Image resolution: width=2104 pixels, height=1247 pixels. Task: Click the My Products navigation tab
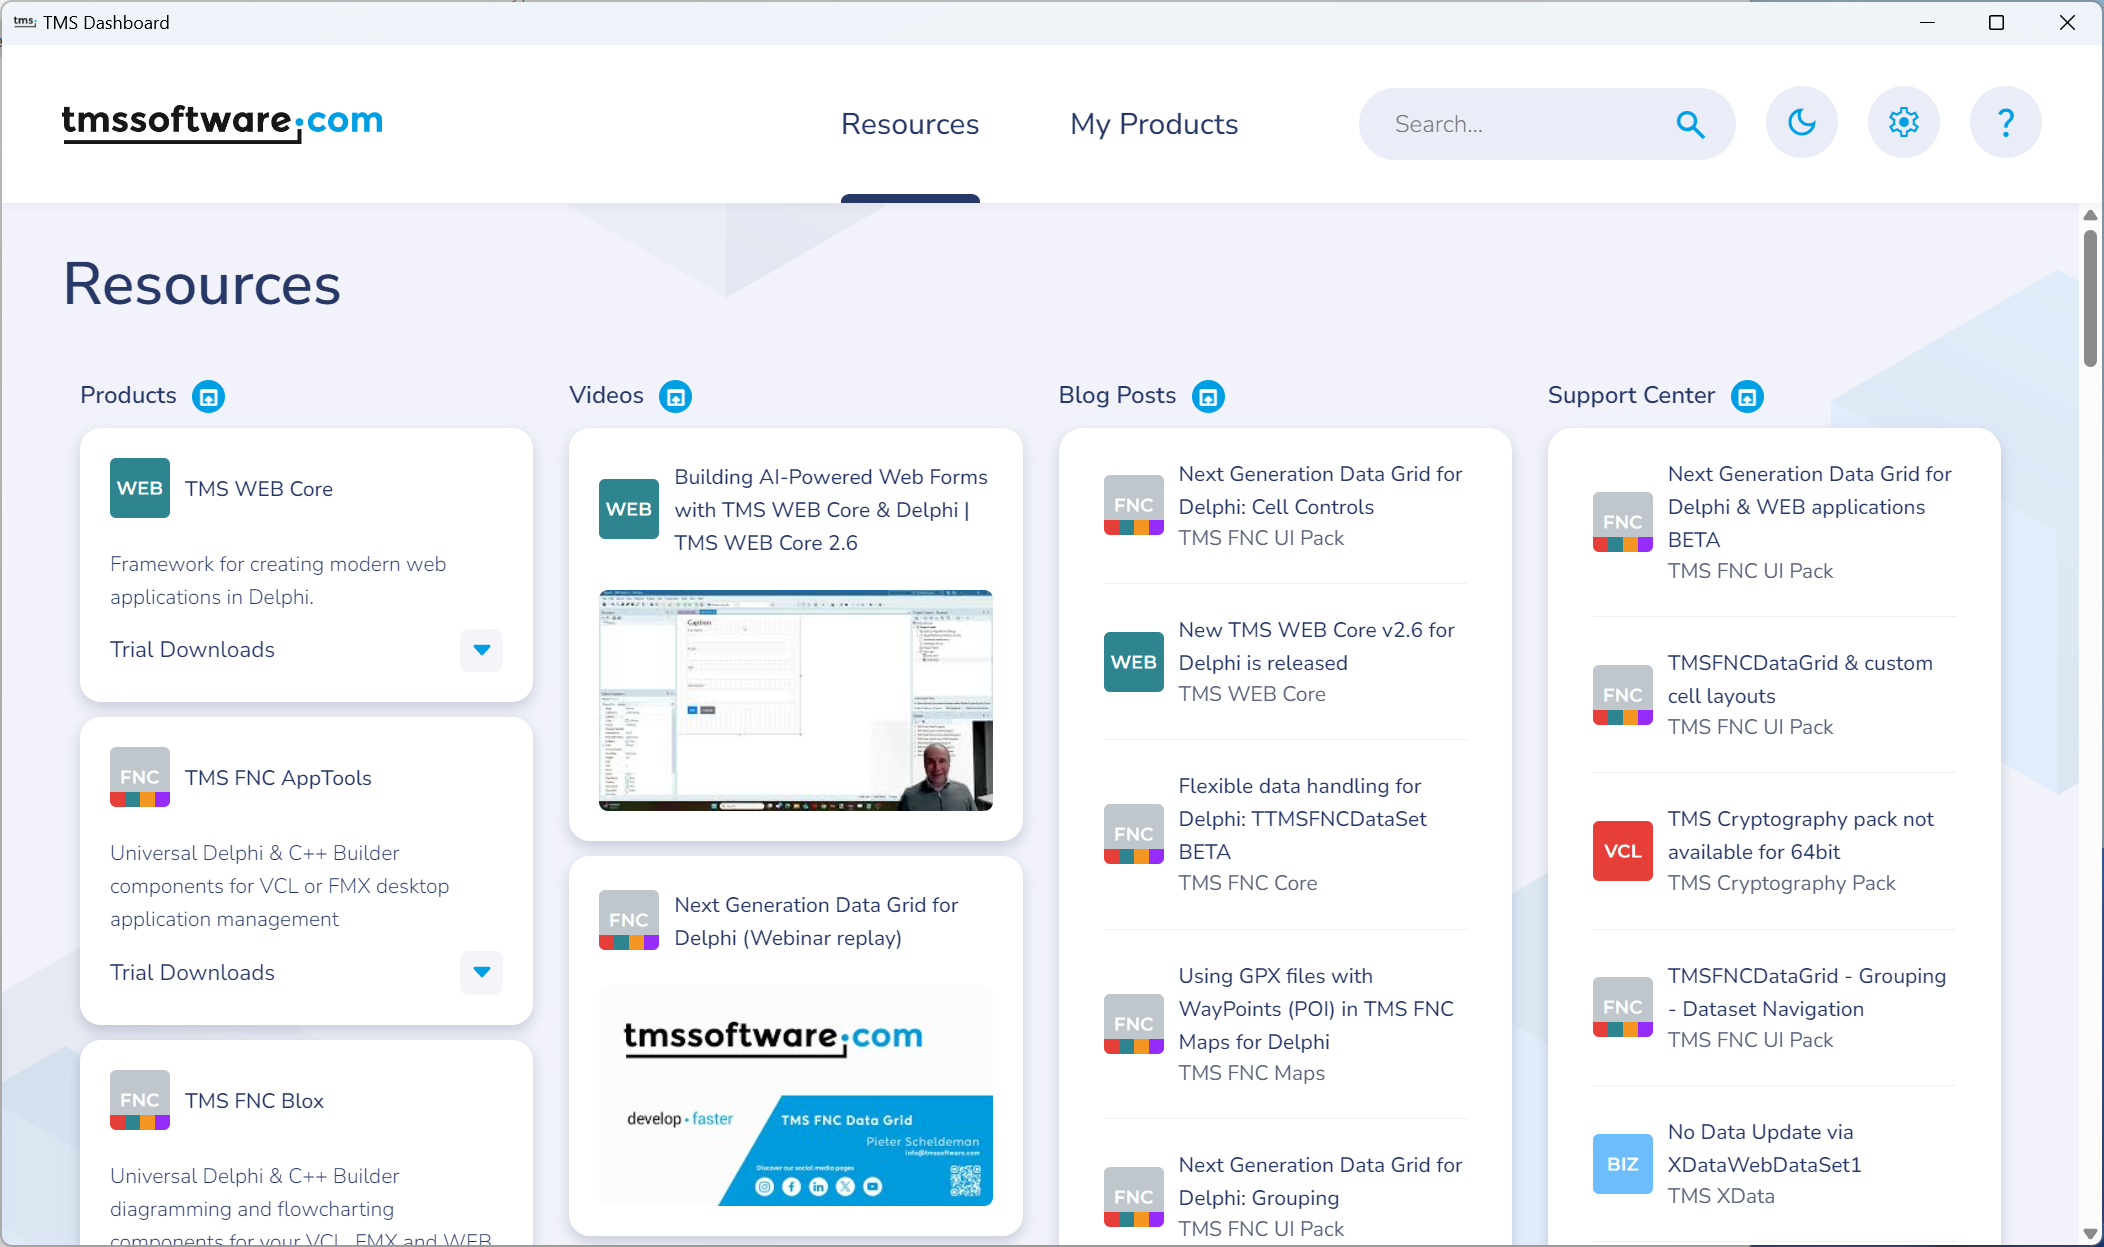(x=1153, y=123)
